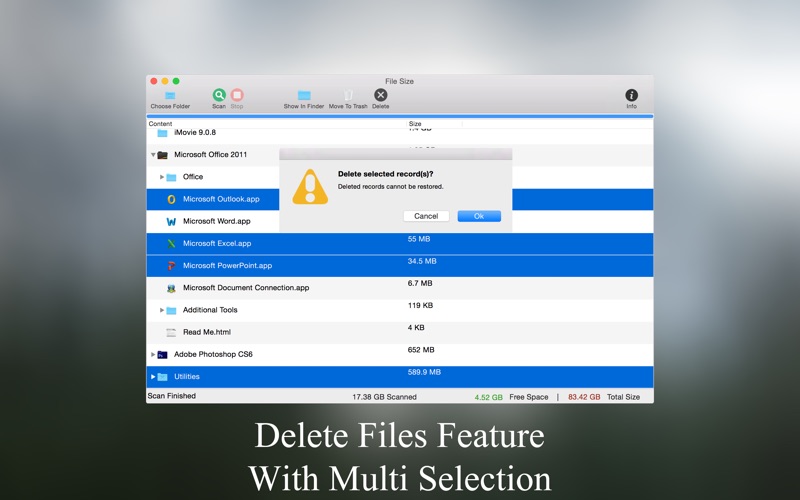Minimize the window with yellow button
This screenshot has height=500, width=800.
point(165,81)
